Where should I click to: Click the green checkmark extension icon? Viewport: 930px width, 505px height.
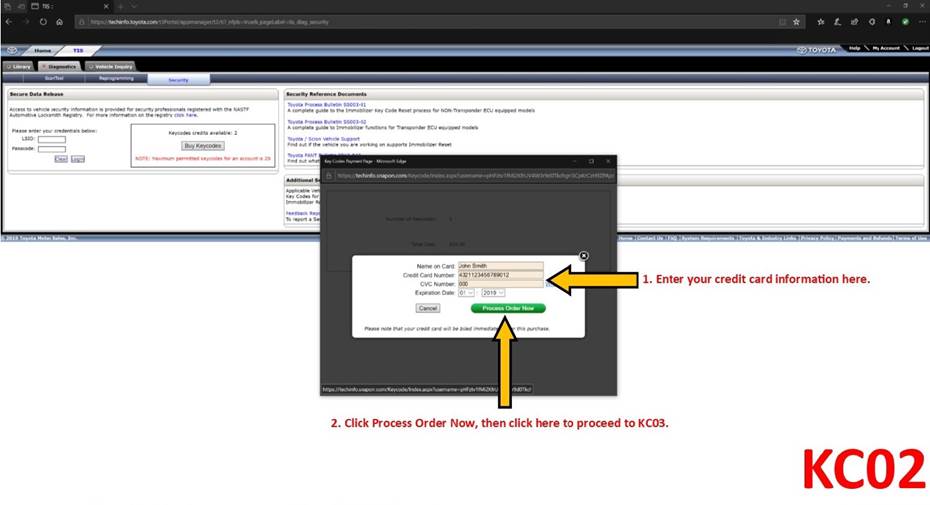[x=905, y=22]
